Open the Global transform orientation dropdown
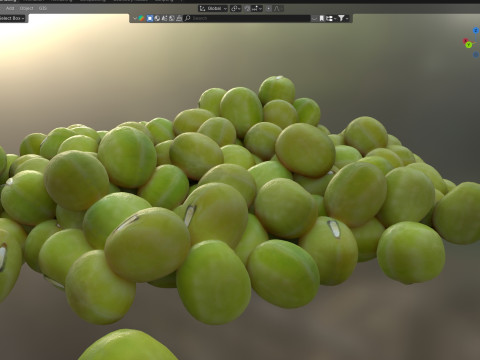 tap(213, 8)
